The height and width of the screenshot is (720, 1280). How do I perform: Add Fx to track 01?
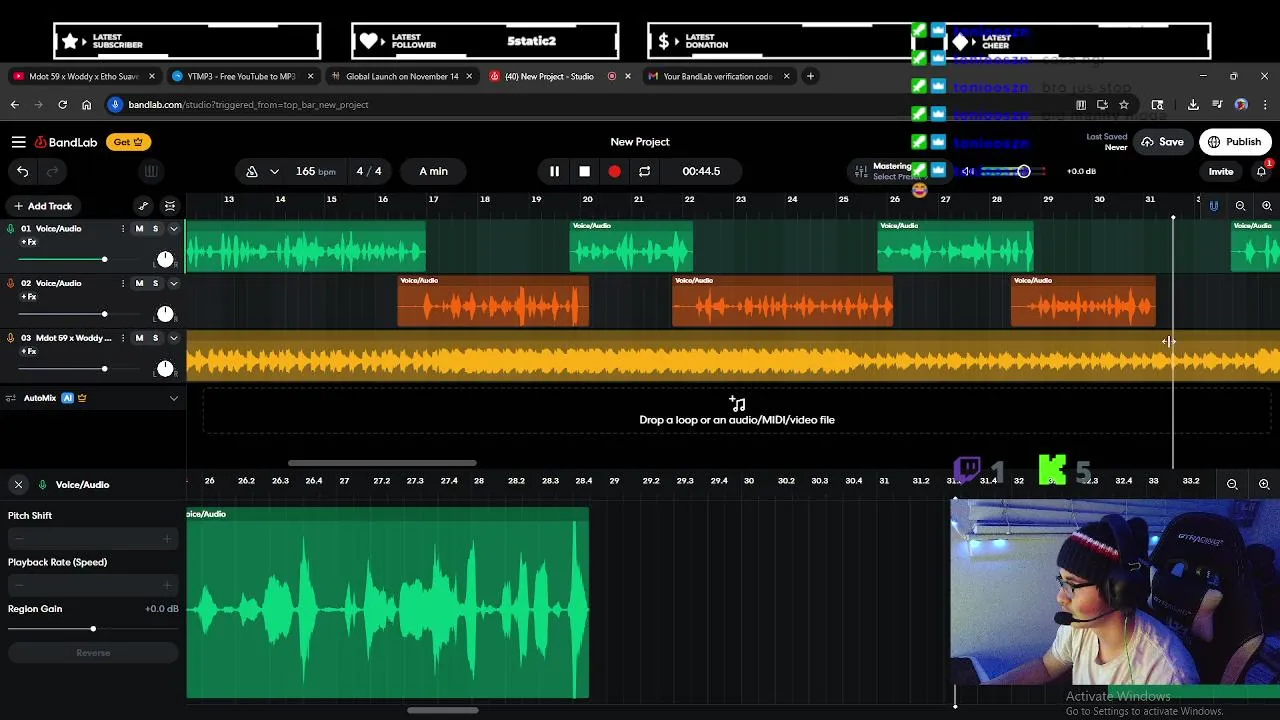(29, 243)
